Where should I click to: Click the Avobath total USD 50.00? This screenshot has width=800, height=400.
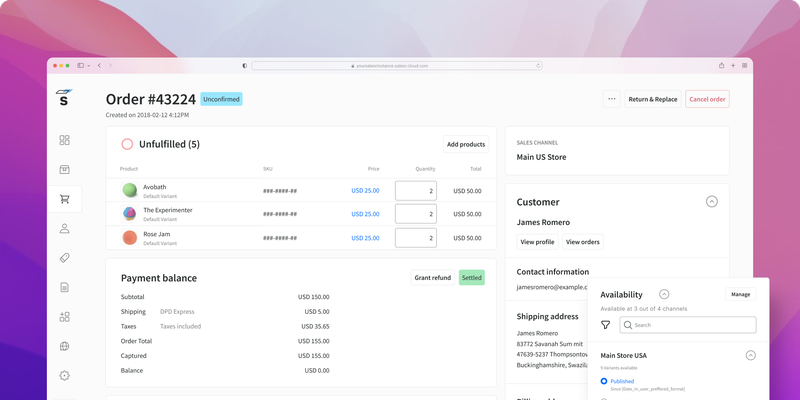pos(467,191)
